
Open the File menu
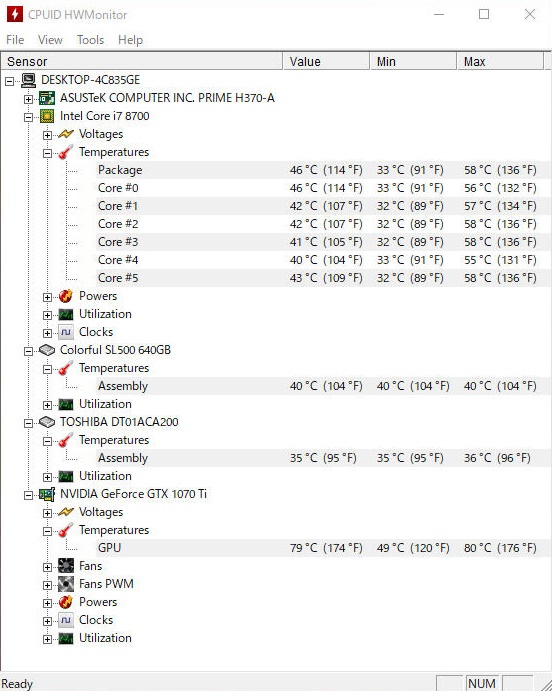point(15,40)
